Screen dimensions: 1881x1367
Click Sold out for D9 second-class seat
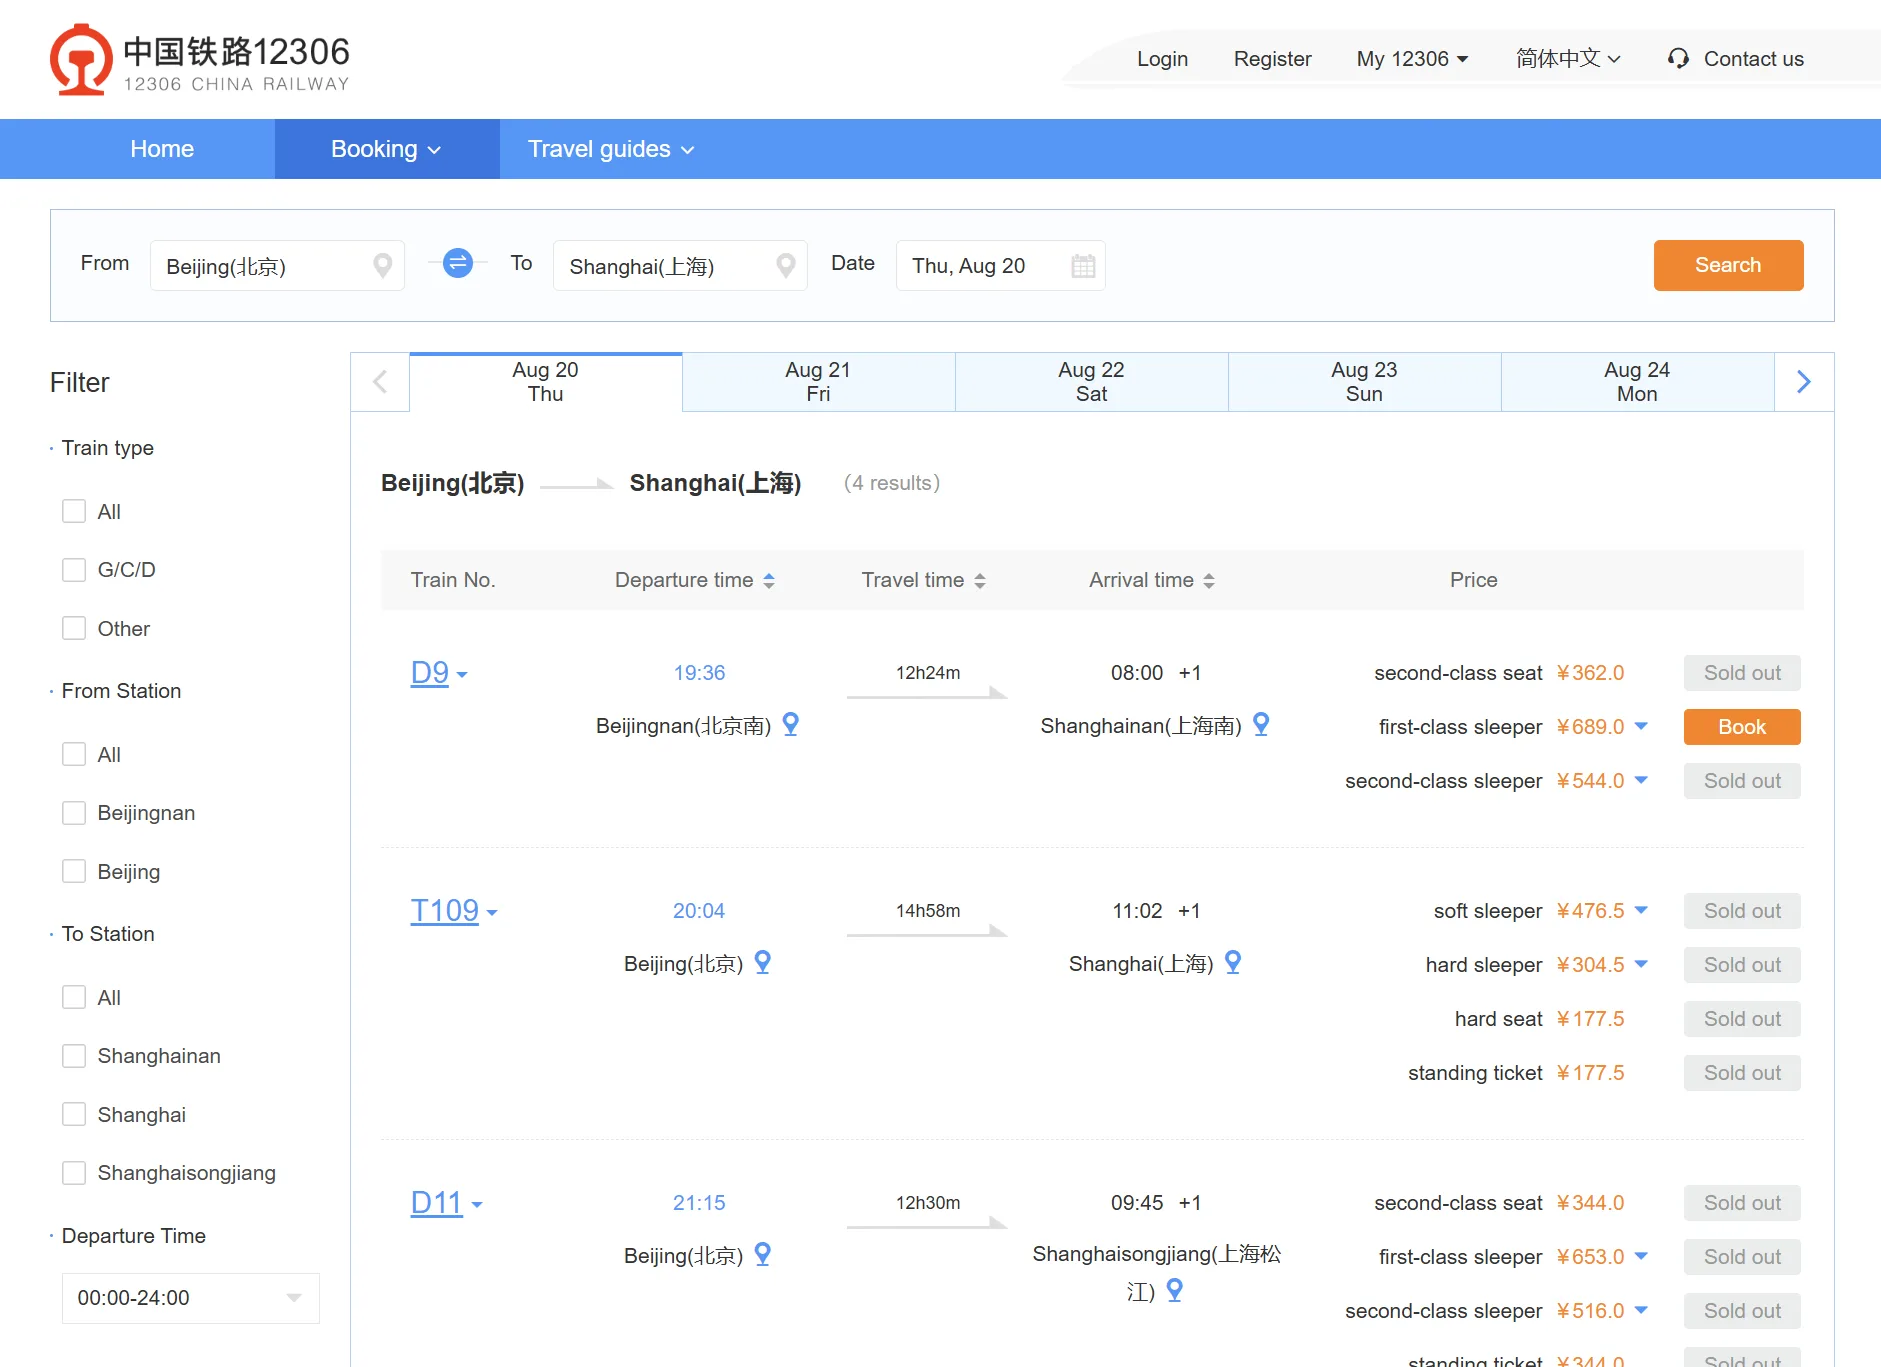[x=1742, y=673]
